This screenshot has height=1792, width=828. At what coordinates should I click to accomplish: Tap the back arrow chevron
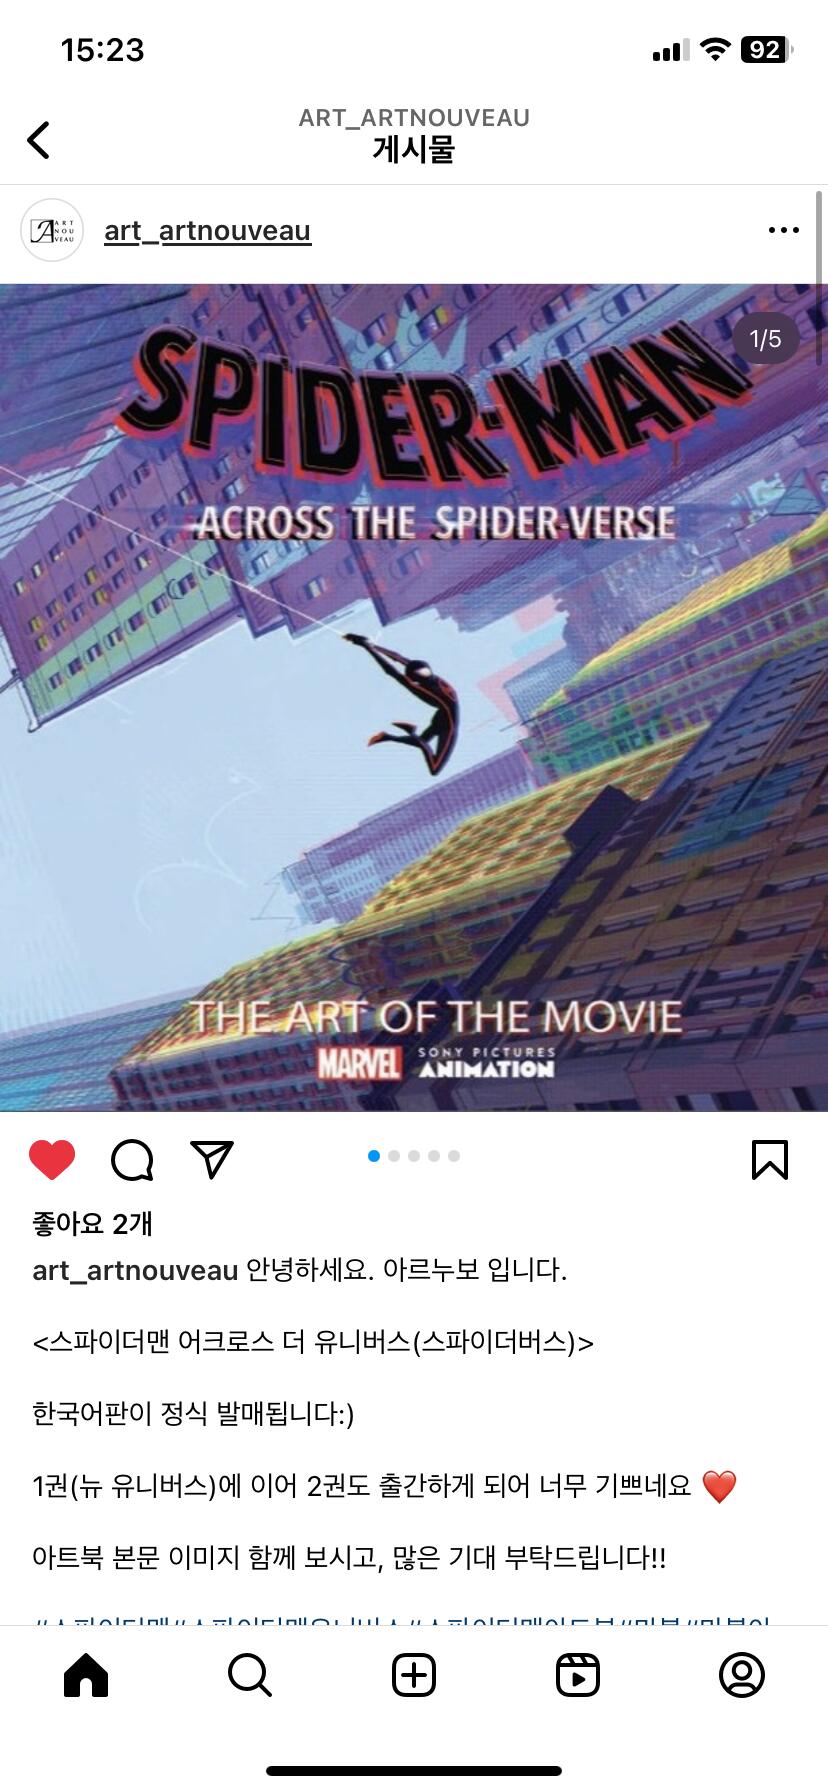click(x=38, y=140)
